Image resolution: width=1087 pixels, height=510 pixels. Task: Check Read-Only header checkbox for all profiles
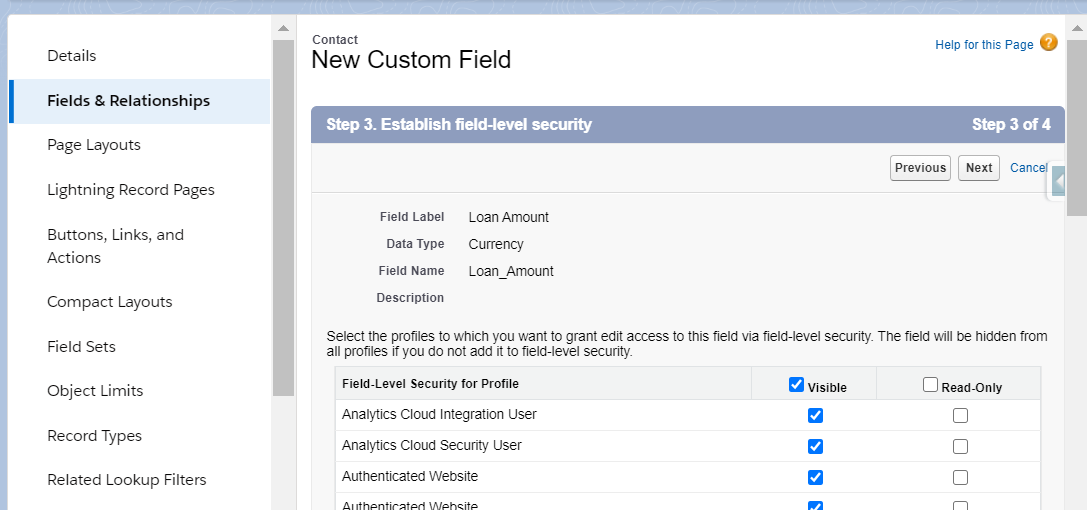[930, 385]
